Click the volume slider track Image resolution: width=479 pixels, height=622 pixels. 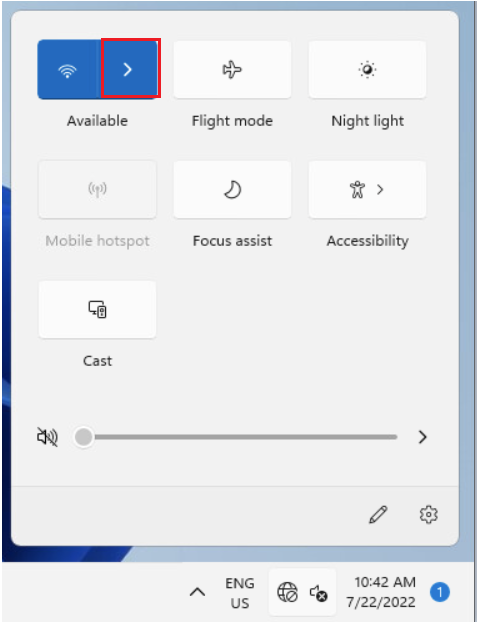coord(240,437)
